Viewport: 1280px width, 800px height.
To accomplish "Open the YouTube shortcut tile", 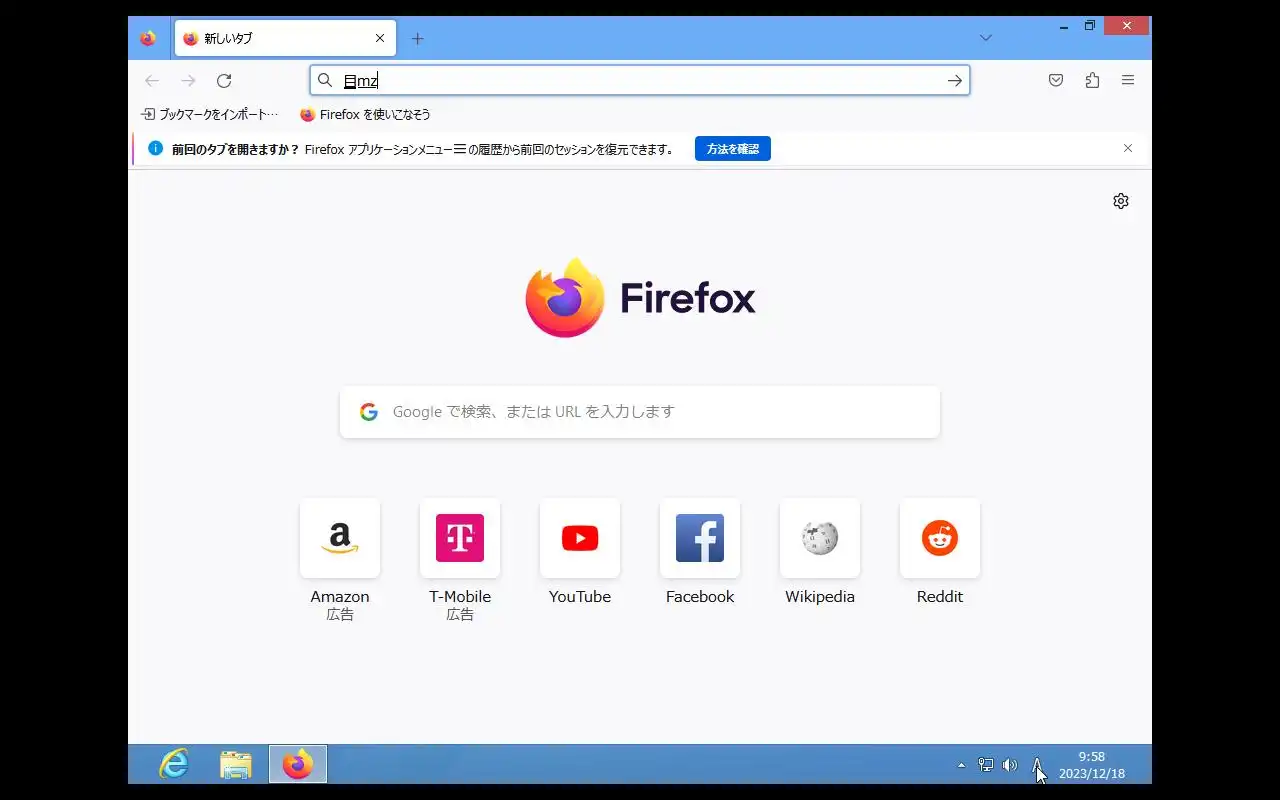I will click(580, 538).
